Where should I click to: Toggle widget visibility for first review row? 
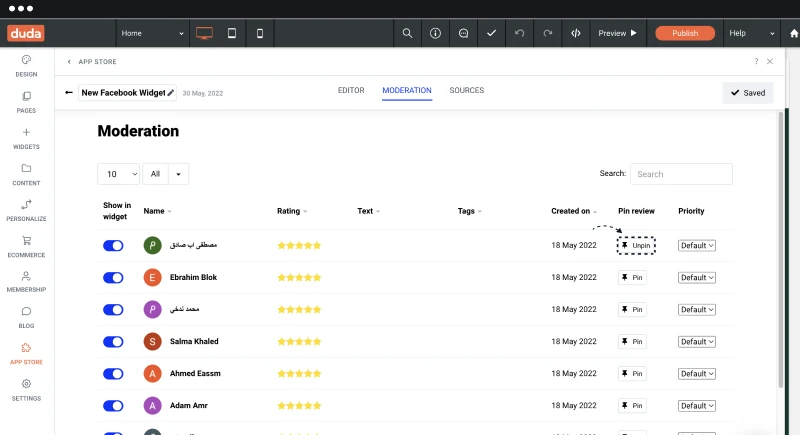(113, 246)
